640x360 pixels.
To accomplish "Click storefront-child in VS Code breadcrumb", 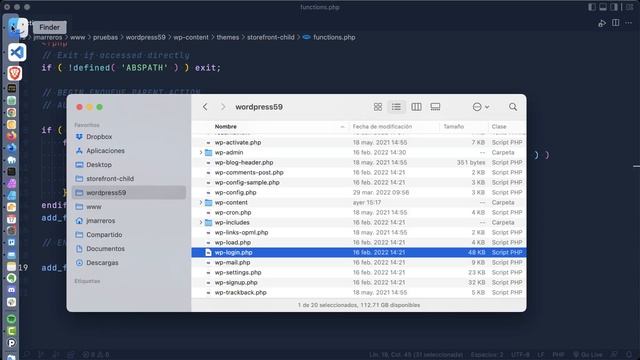I will tap(271, 37).
